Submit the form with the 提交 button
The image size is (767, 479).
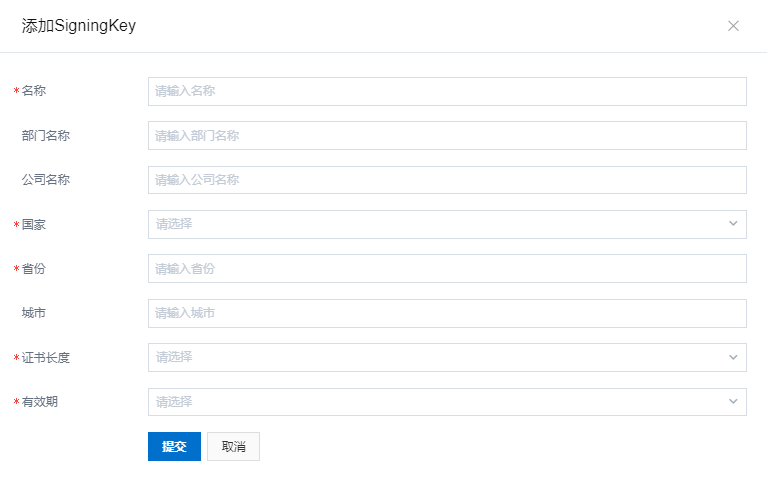[174, 447]
